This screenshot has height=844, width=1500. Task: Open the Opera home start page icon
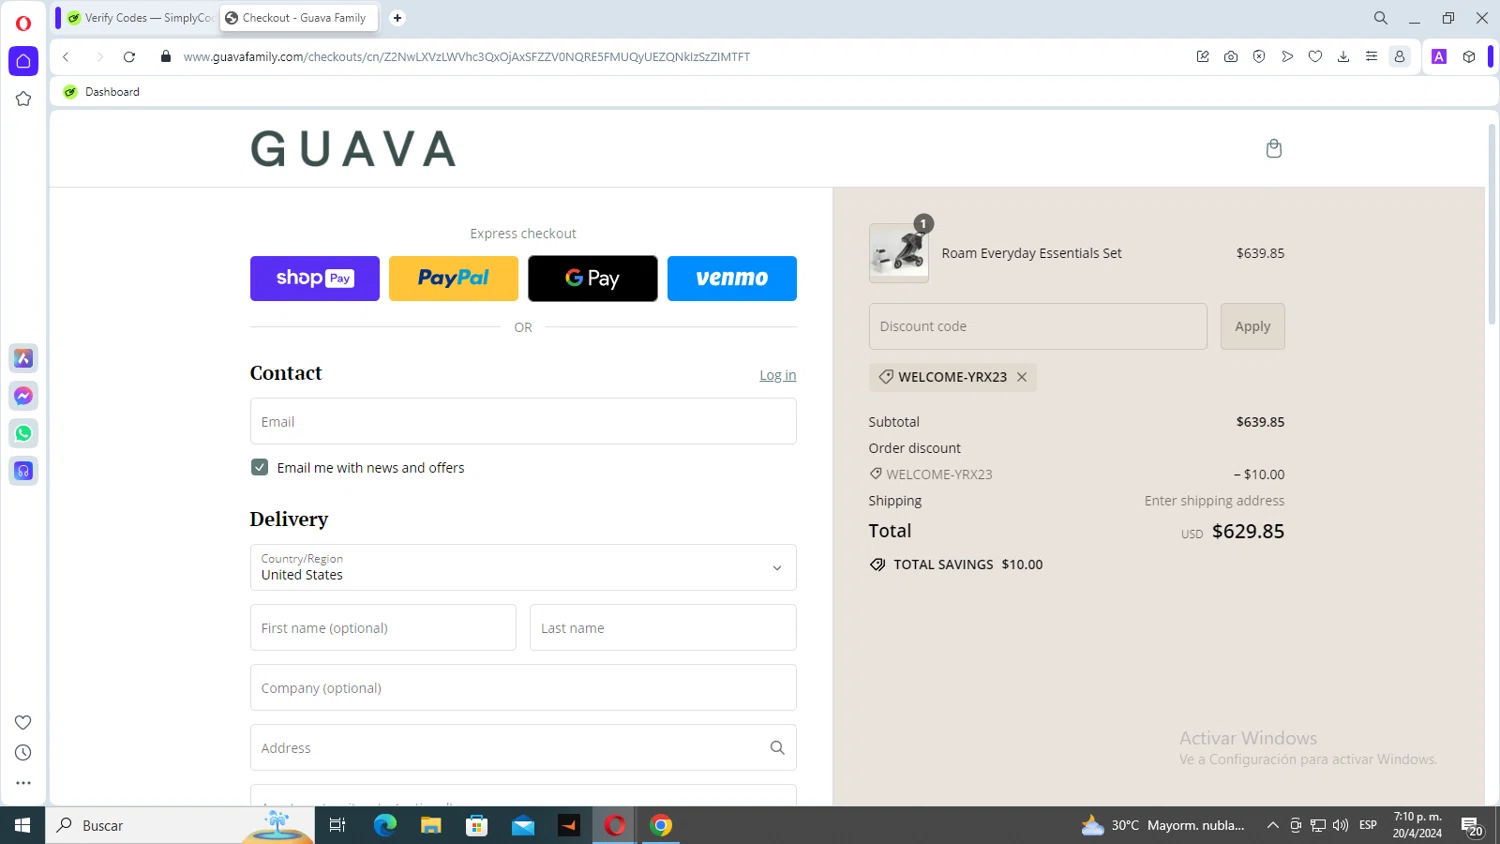pos(23,61)
